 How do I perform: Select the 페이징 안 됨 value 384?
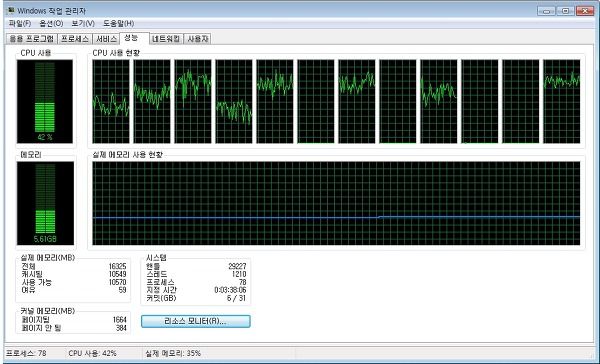tap(121, 328)
